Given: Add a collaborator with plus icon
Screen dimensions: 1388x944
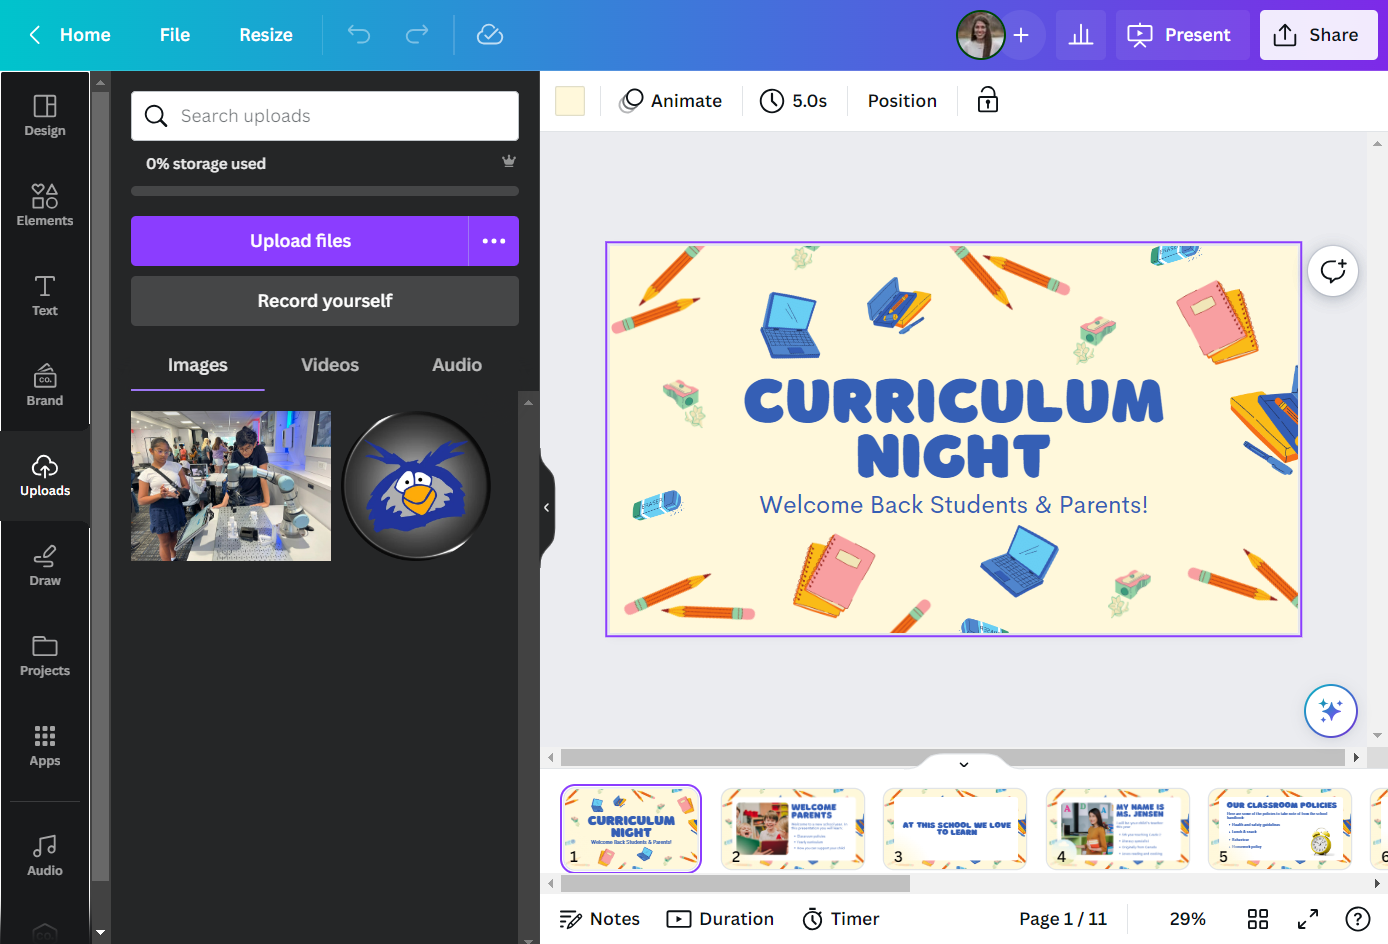Looking at the screenshot, I should [1021, 35].
